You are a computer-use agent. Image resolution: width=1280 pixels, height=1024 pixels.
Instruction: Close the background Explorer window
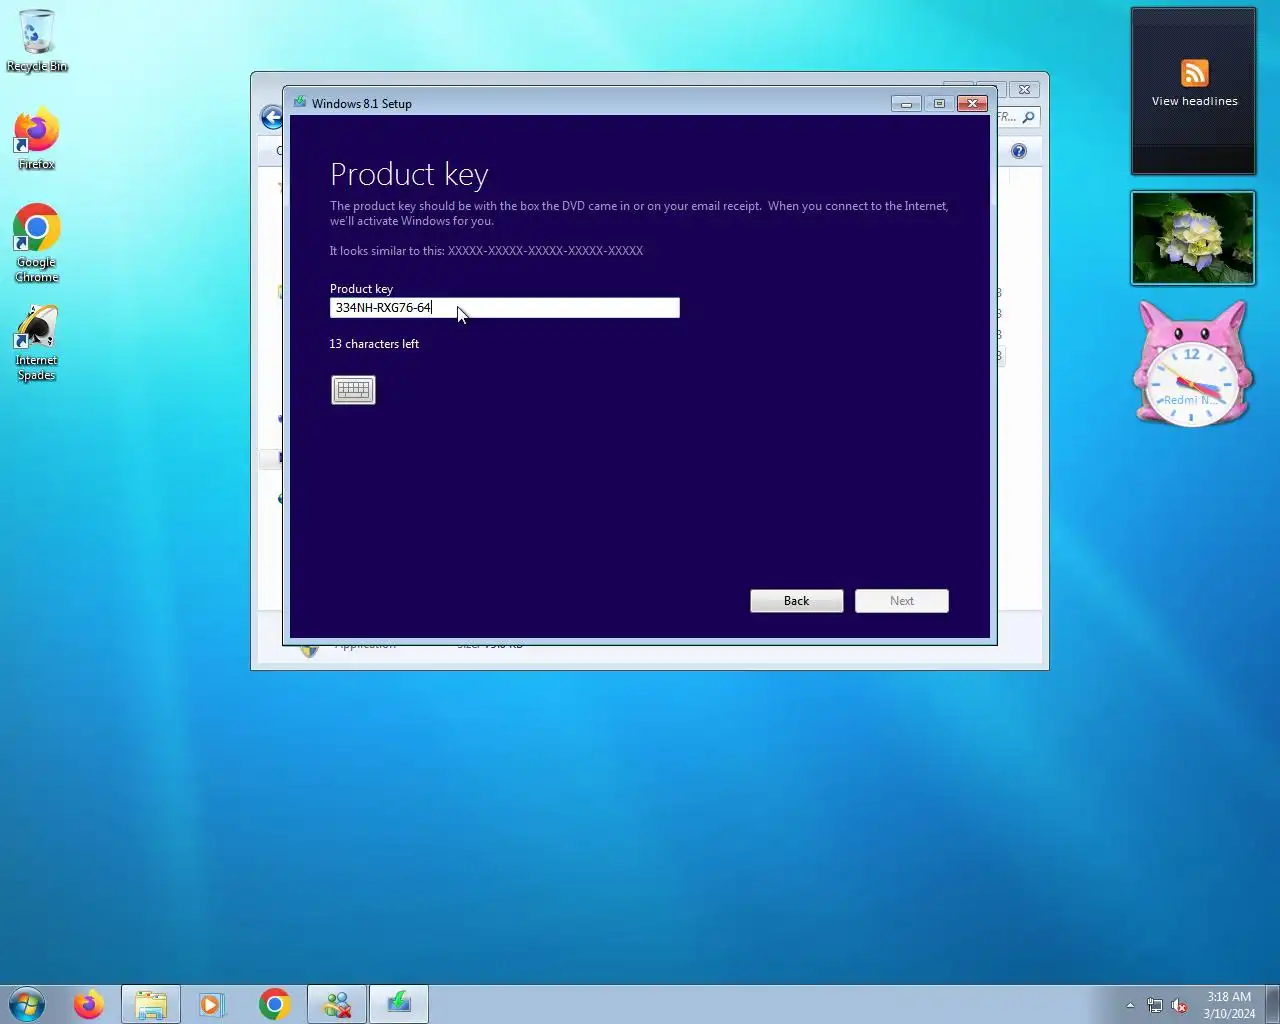(x=1024, y=89)
